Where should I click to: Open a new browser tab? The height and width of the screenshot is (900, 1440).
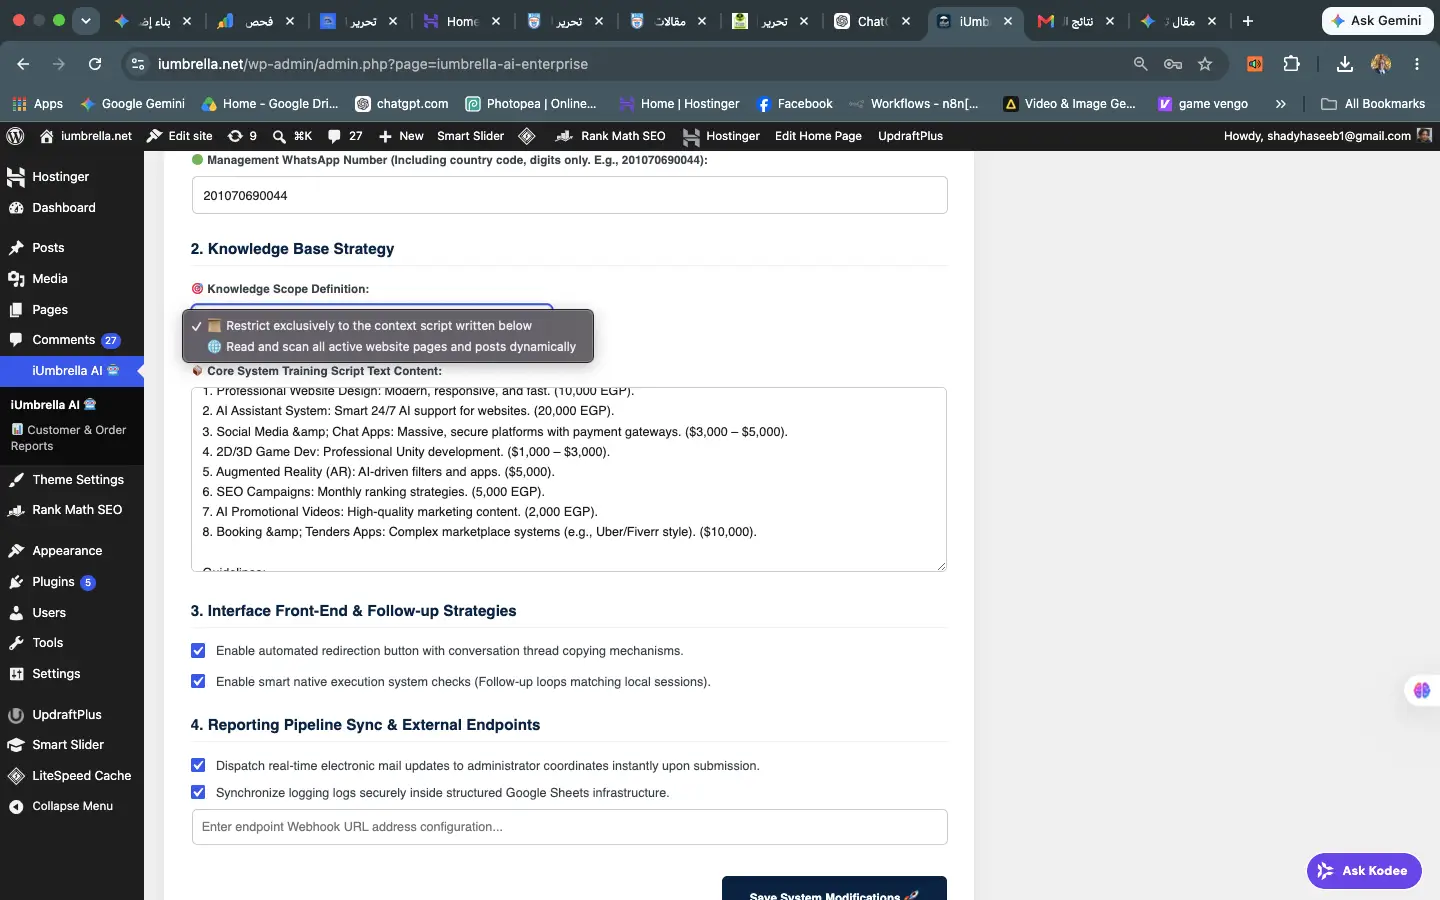pos(1247,21)
